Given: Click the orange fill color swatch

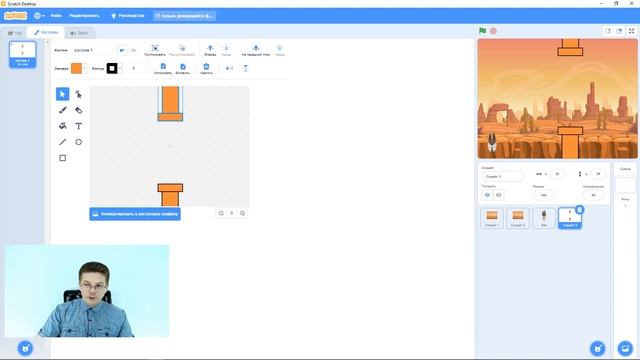Looking at the screenshot, I should pyautogui.click(x=76, y=68).
